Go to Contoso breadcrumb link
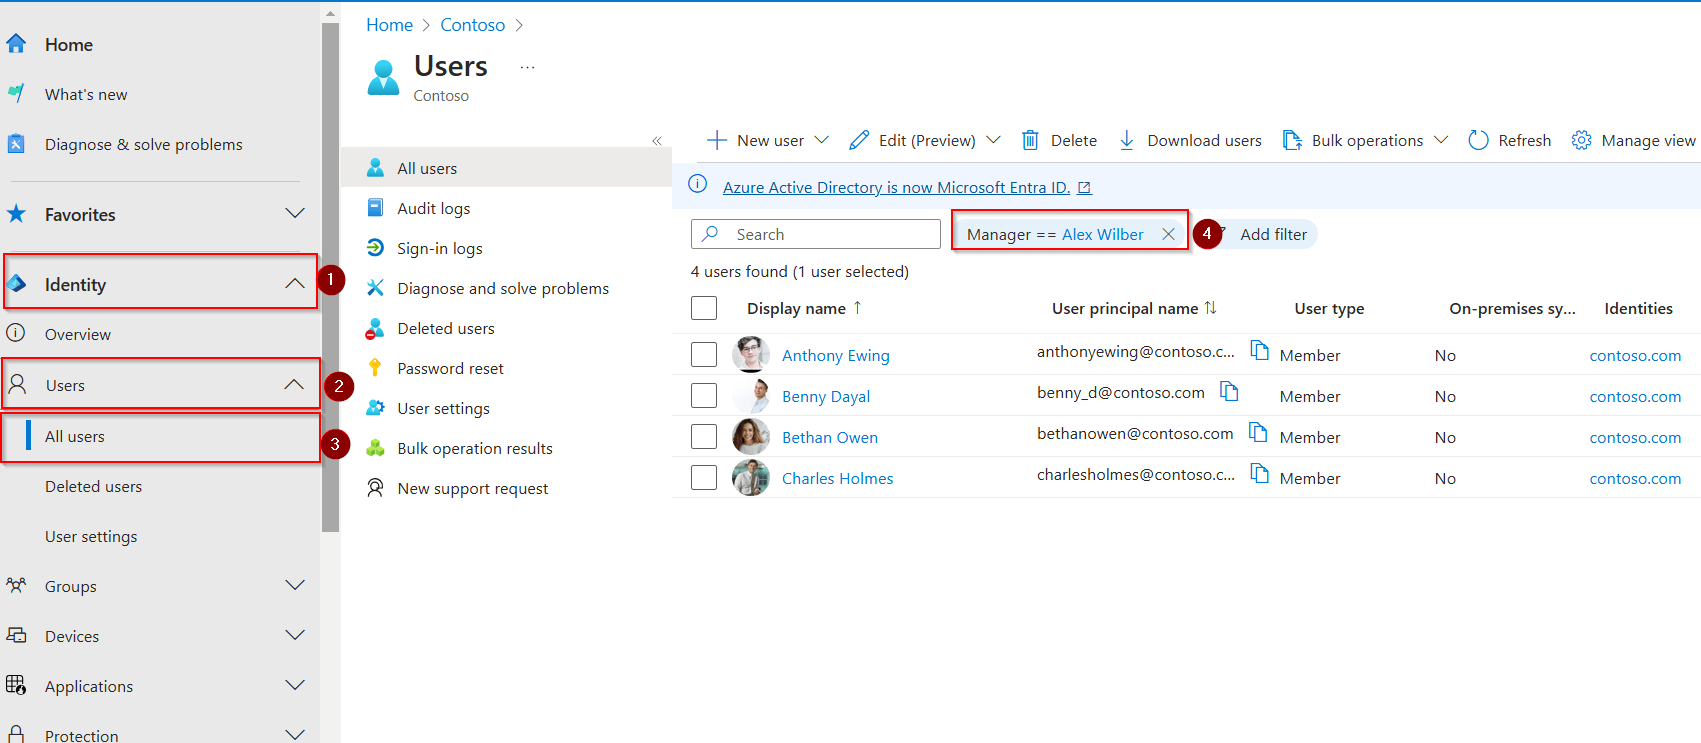This screenshot has height=743, width=1701. click(472, 25)
